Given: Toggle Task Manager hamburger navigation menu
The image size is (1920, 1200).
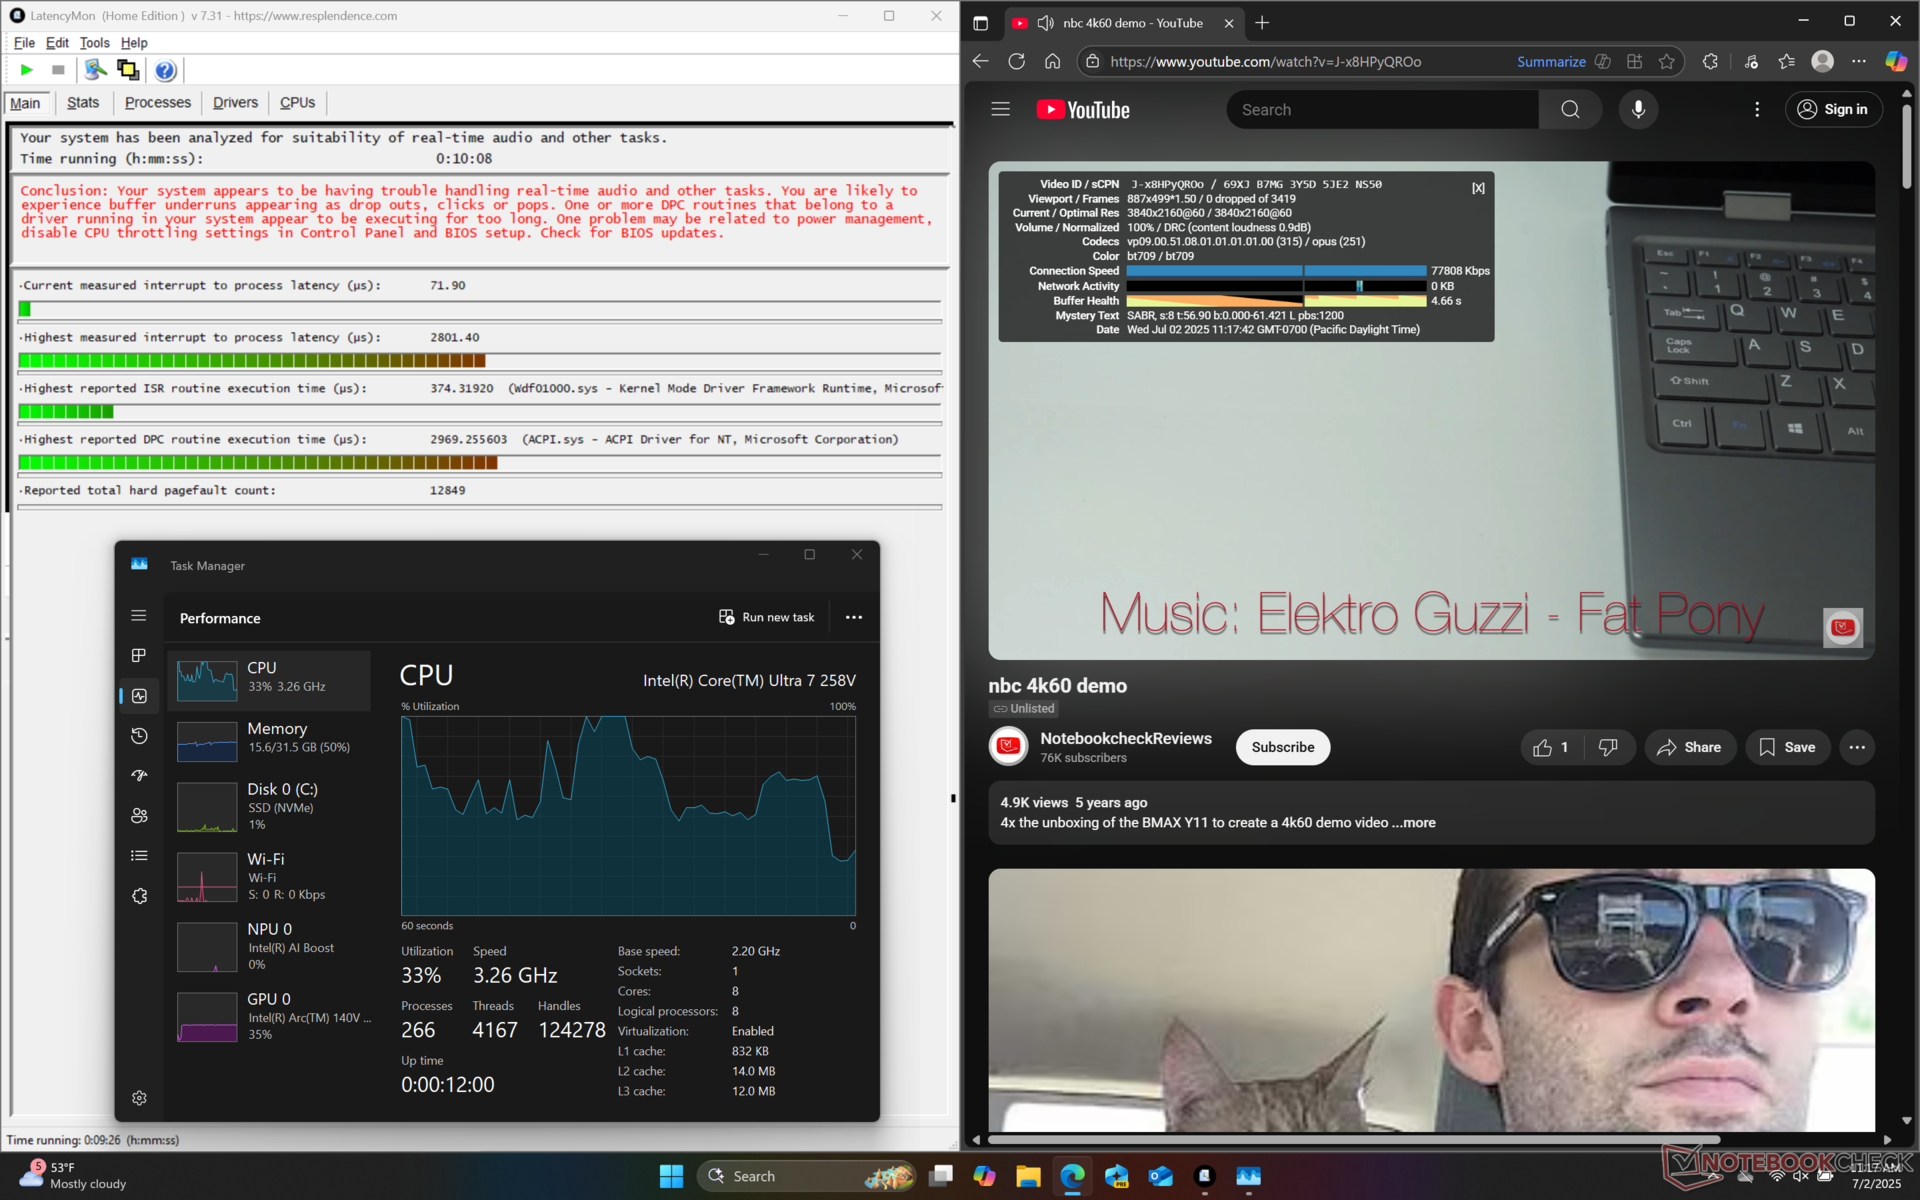Looking at the screenshot, I should coord(139,616).
